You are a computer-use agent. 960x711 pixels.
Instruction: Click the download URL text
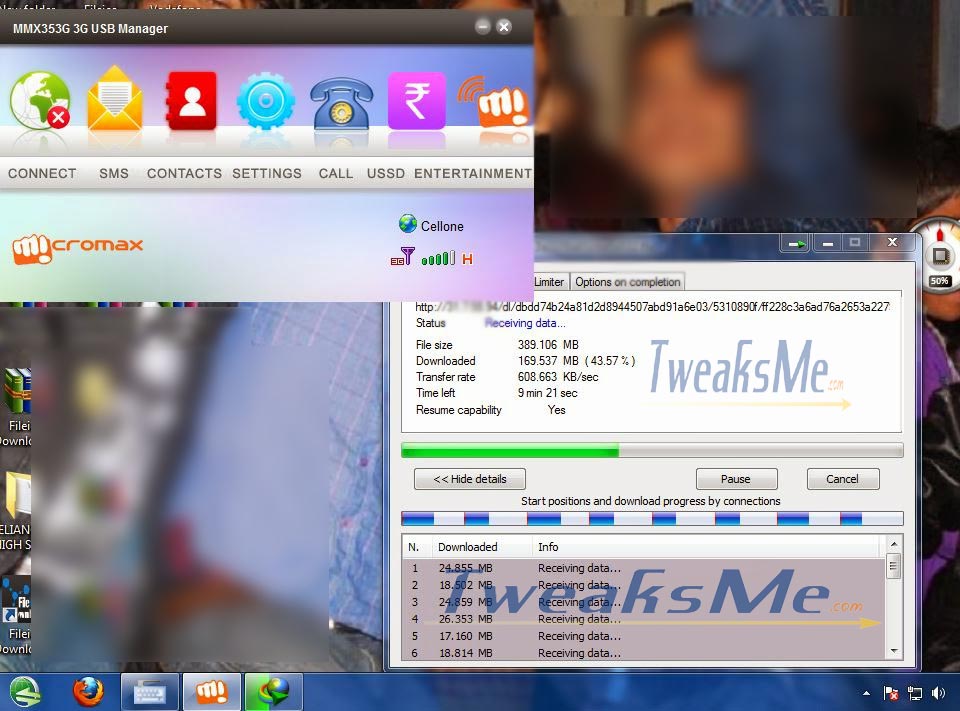coord(653,307)
